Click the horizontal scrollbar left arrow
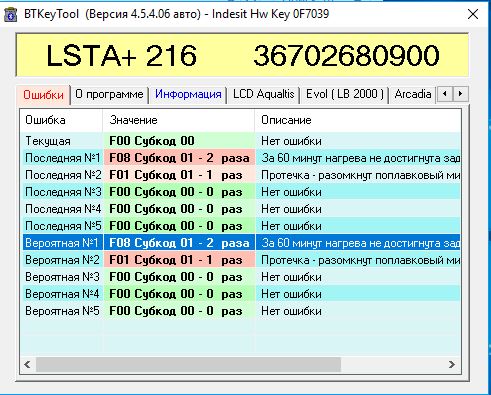 (x=27, y=364)
